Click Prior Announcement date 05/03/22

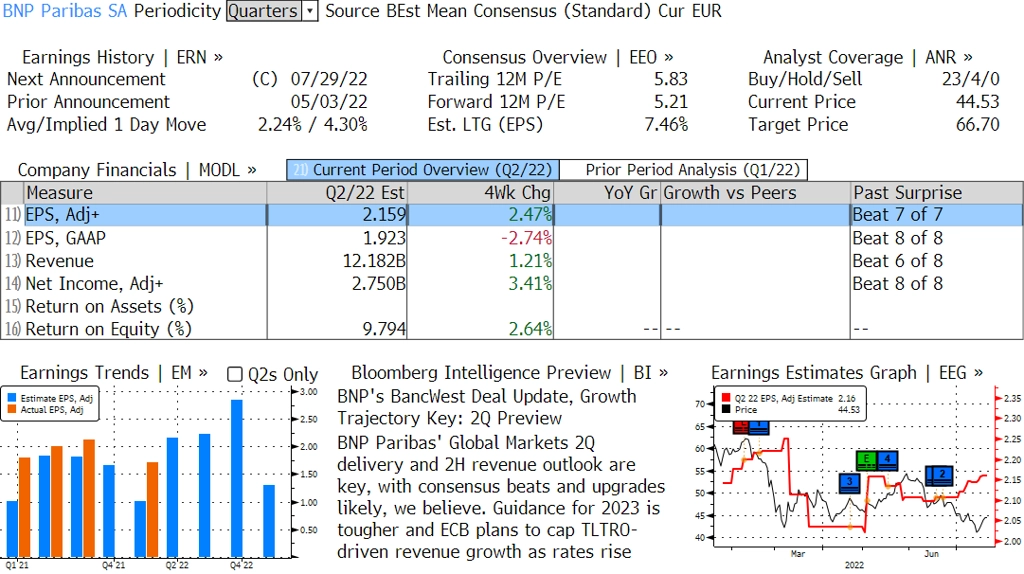[329, 102]
